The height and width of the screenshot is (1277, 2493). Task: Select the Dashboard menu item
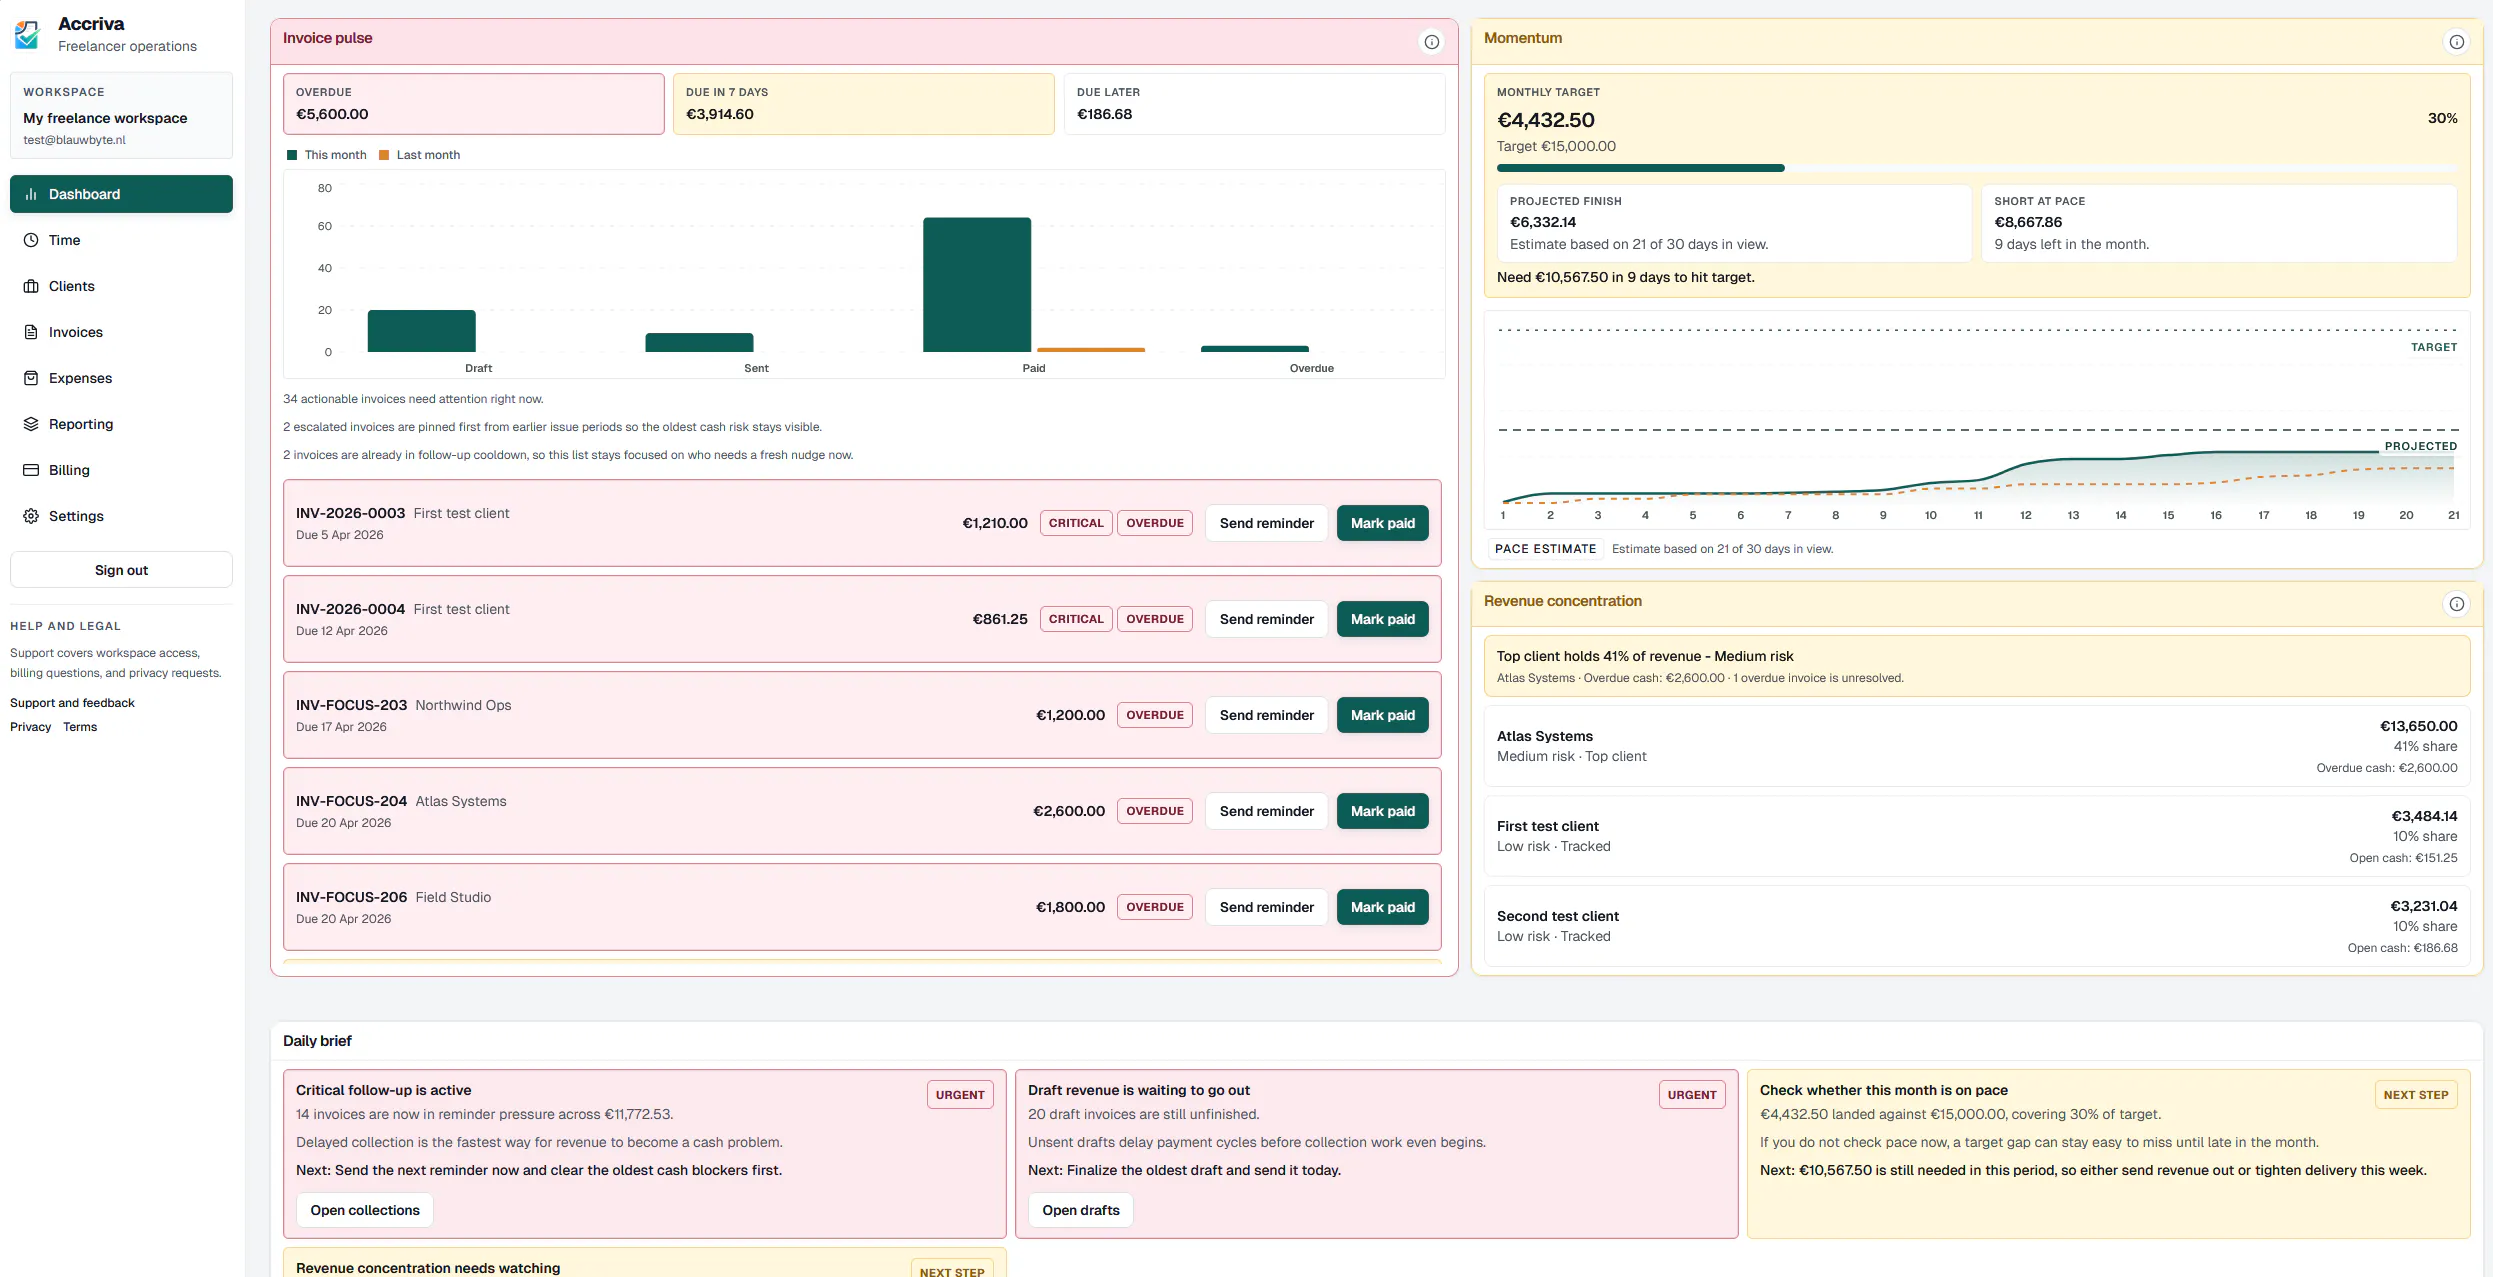pos(121,194)
